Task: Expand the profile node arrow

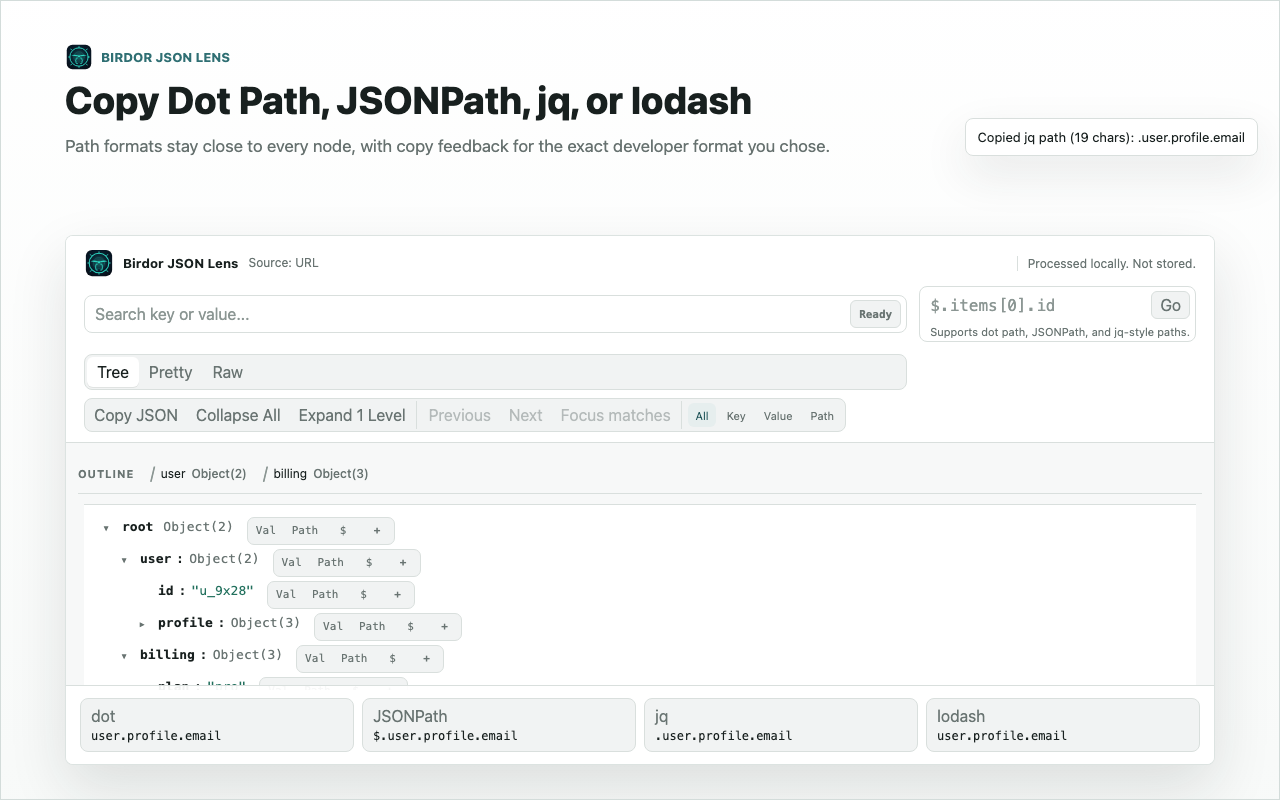Action: point(142,623)
